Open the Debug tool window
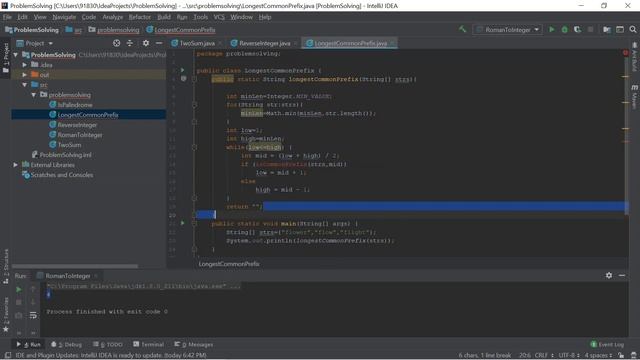The width and height of the screenshot is (640, 360). coord(67,344)
